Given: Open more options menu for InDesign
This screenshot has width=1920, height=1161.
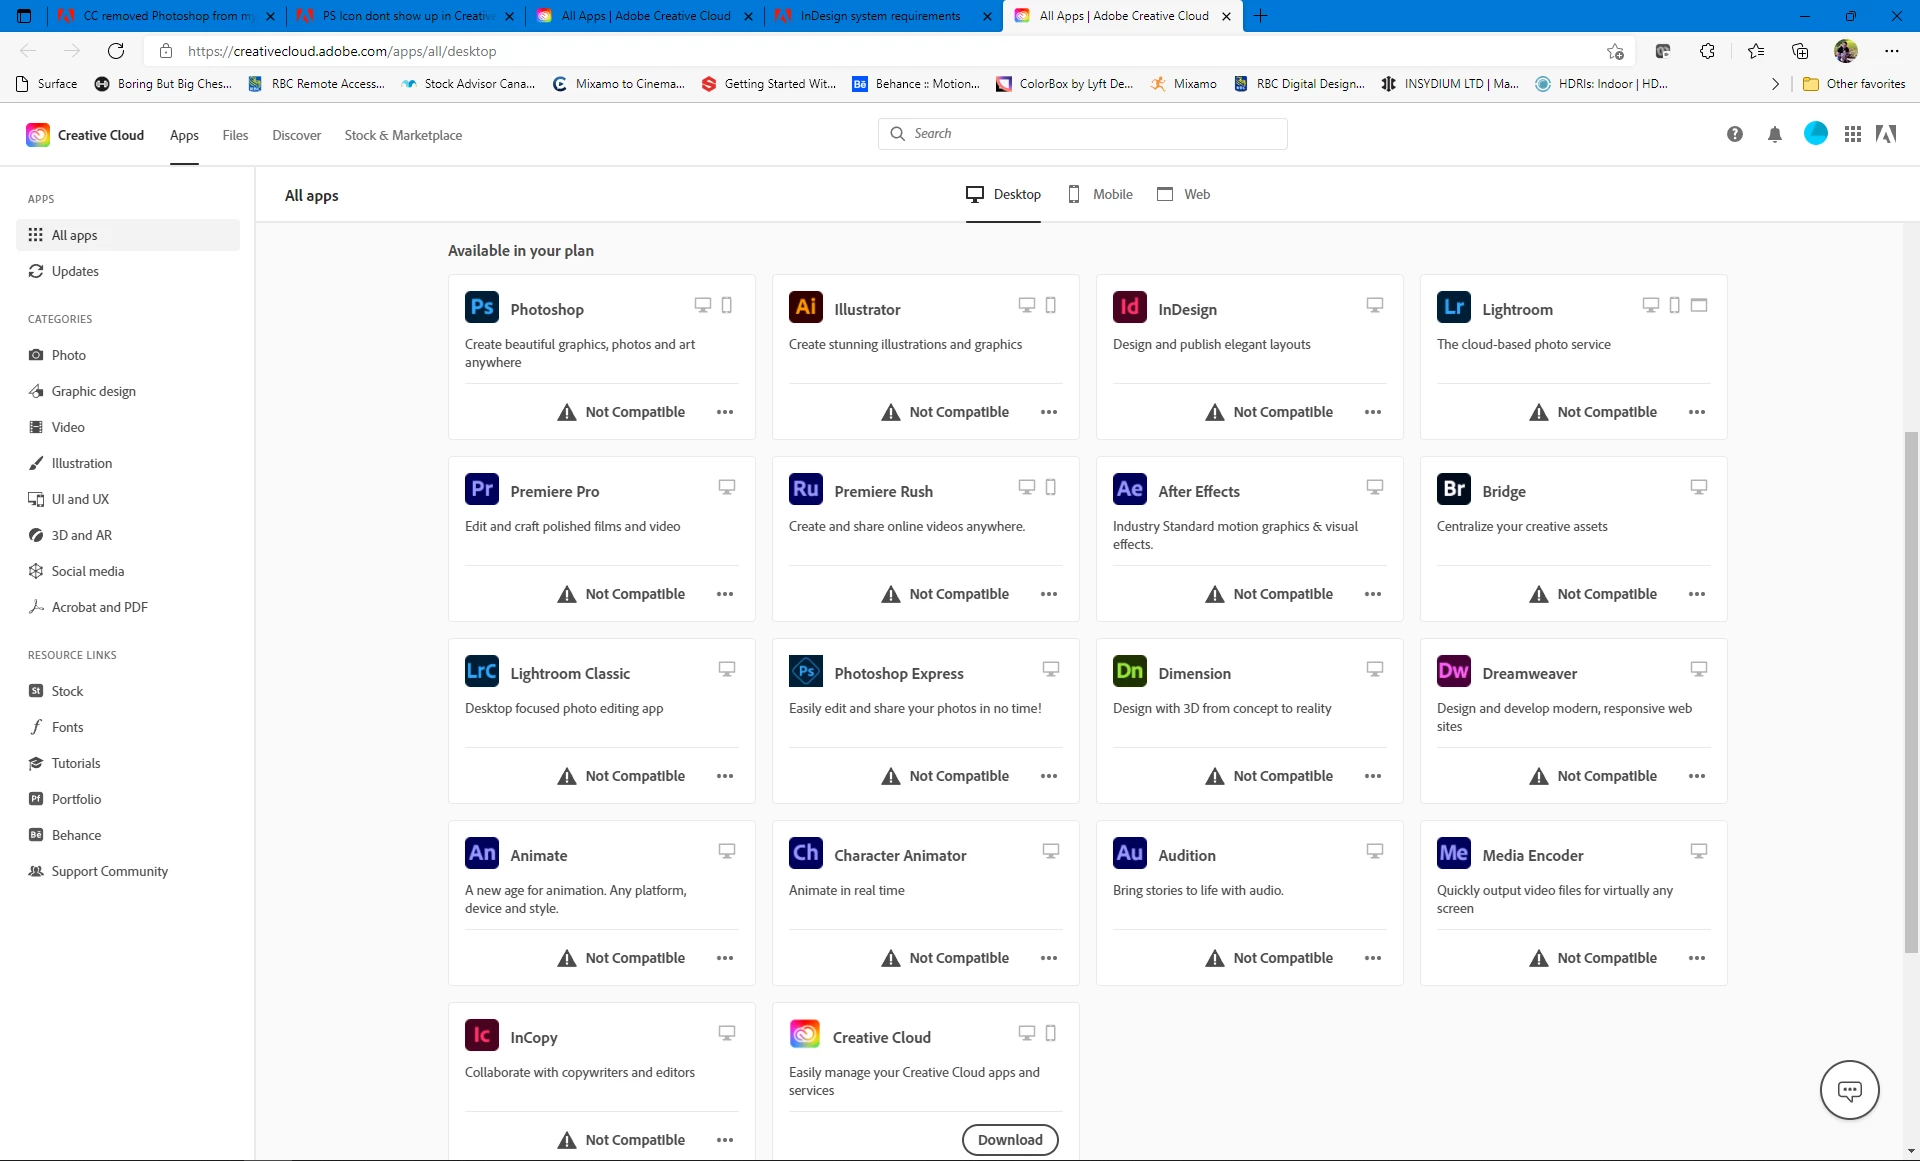Looking at the screenshot, I should tap(1372, 412).
